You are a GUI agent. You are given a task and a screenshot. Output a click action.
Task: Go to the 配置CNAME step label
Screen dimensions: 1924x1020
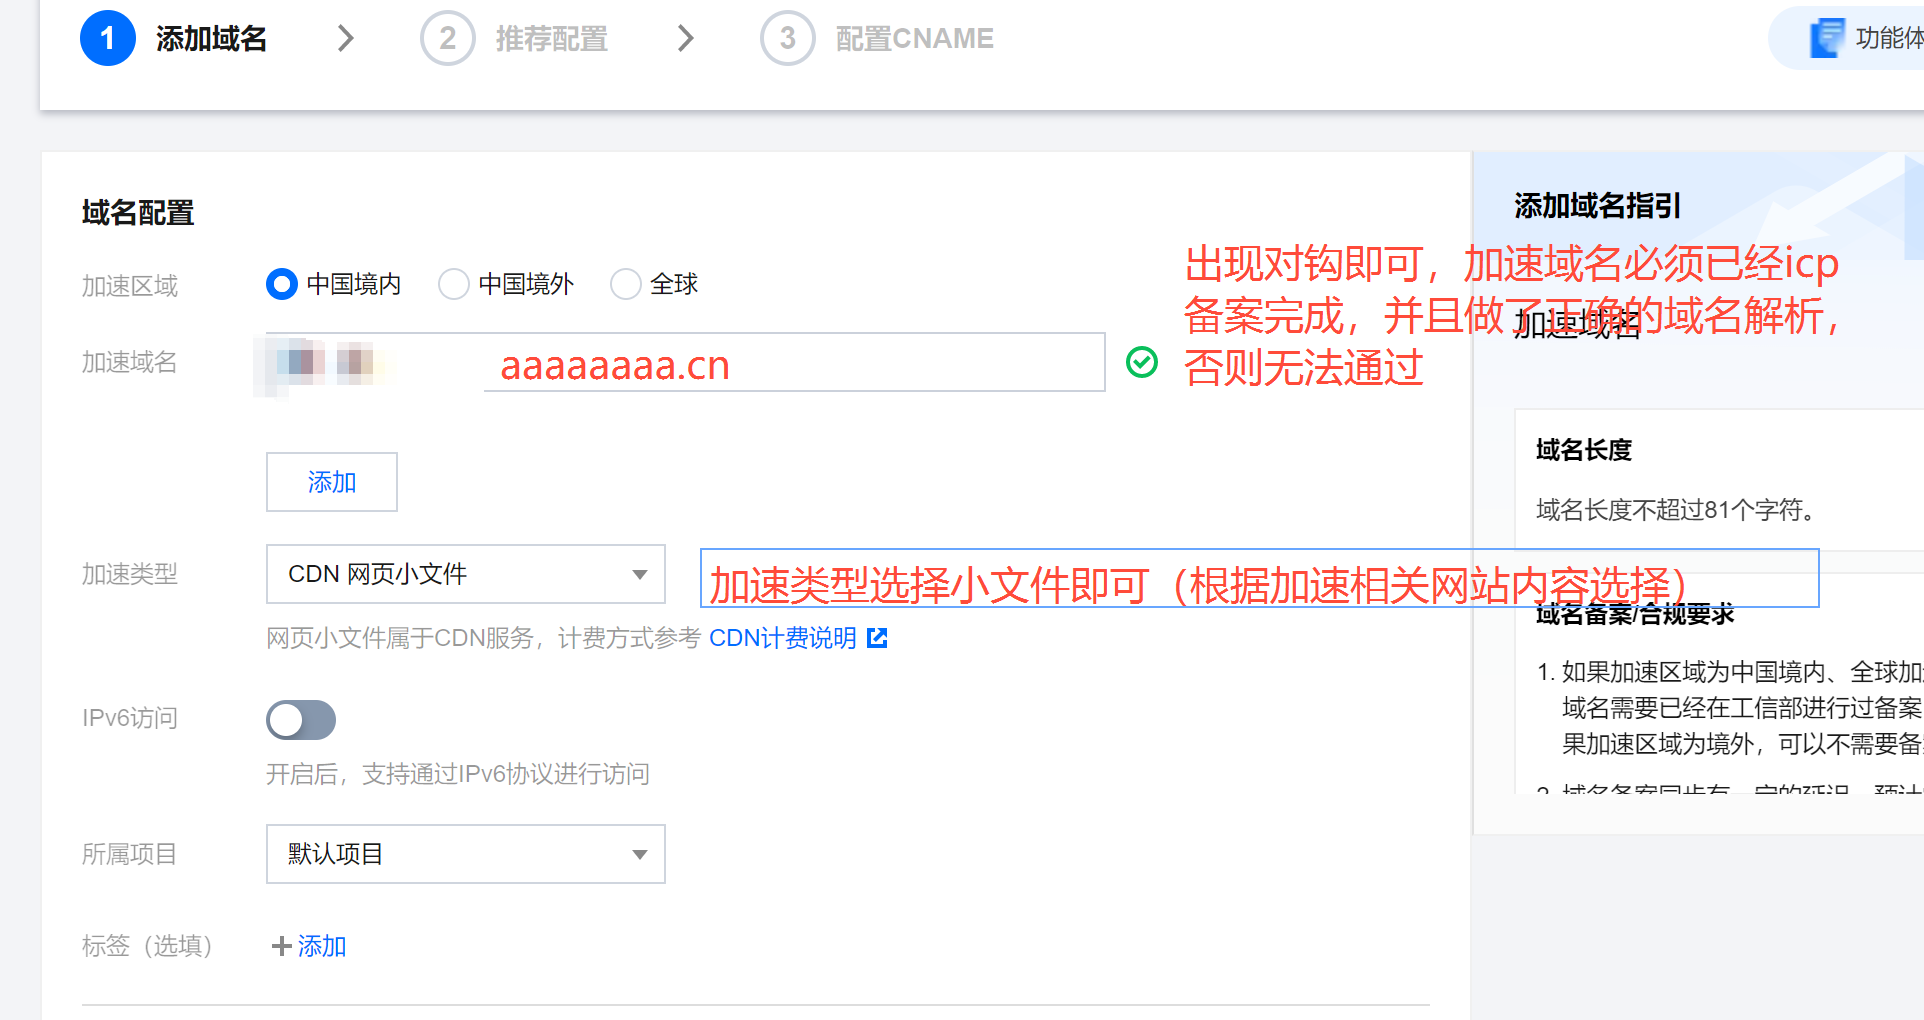click(x=914, y=39)
